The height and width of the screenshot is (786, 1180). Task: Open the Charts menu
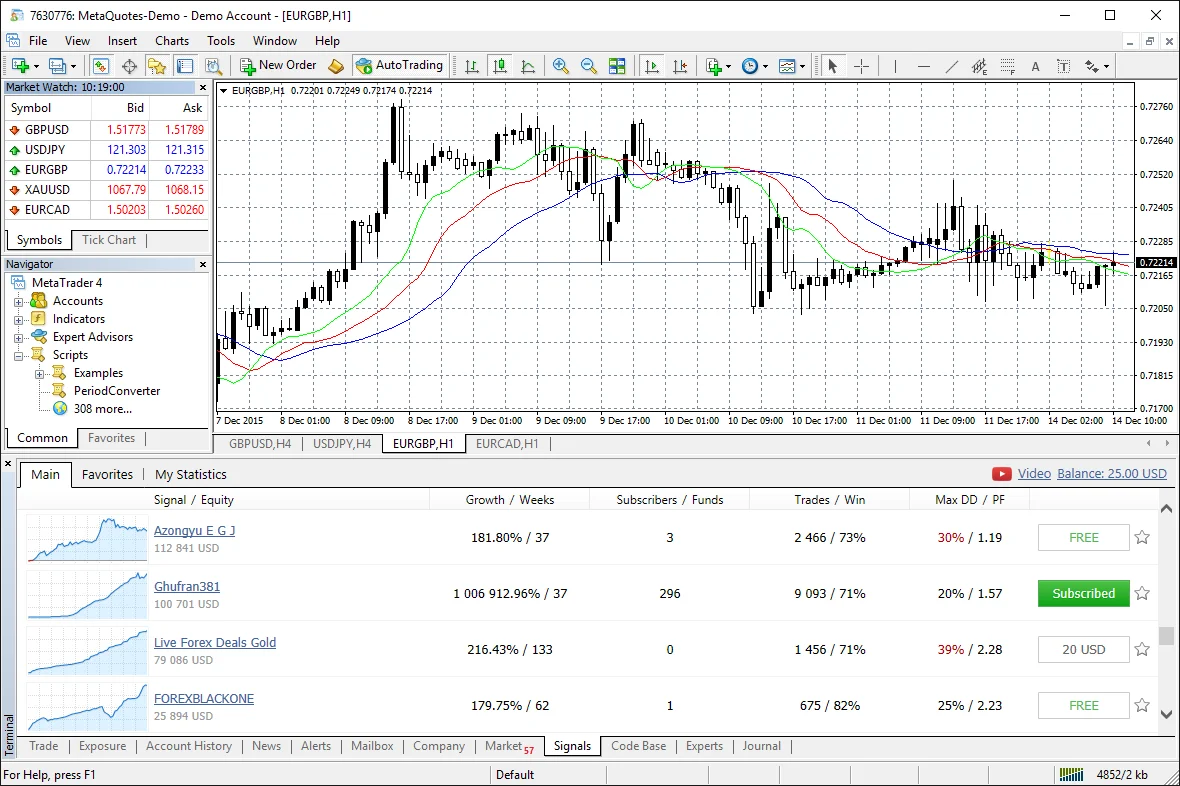[x=171, y=41]
